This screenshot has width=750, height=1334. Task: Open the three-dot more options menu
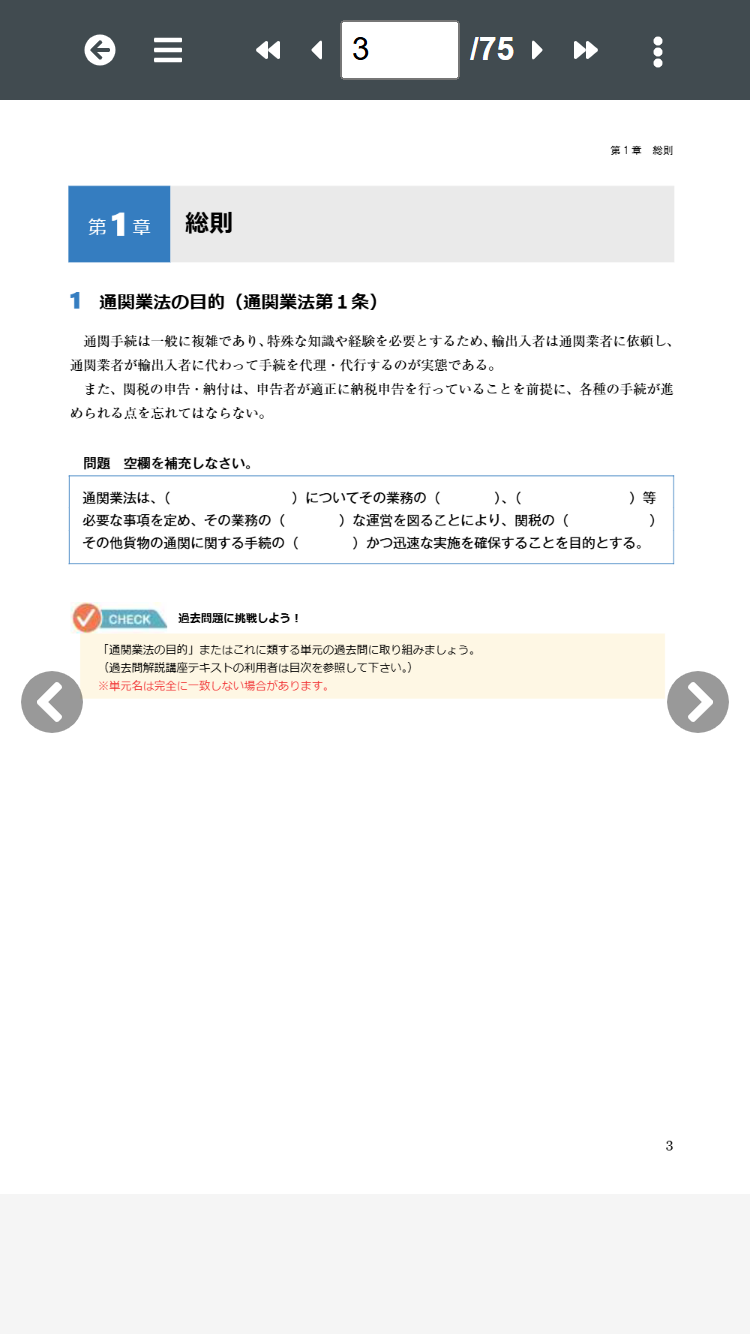(657, 51)
